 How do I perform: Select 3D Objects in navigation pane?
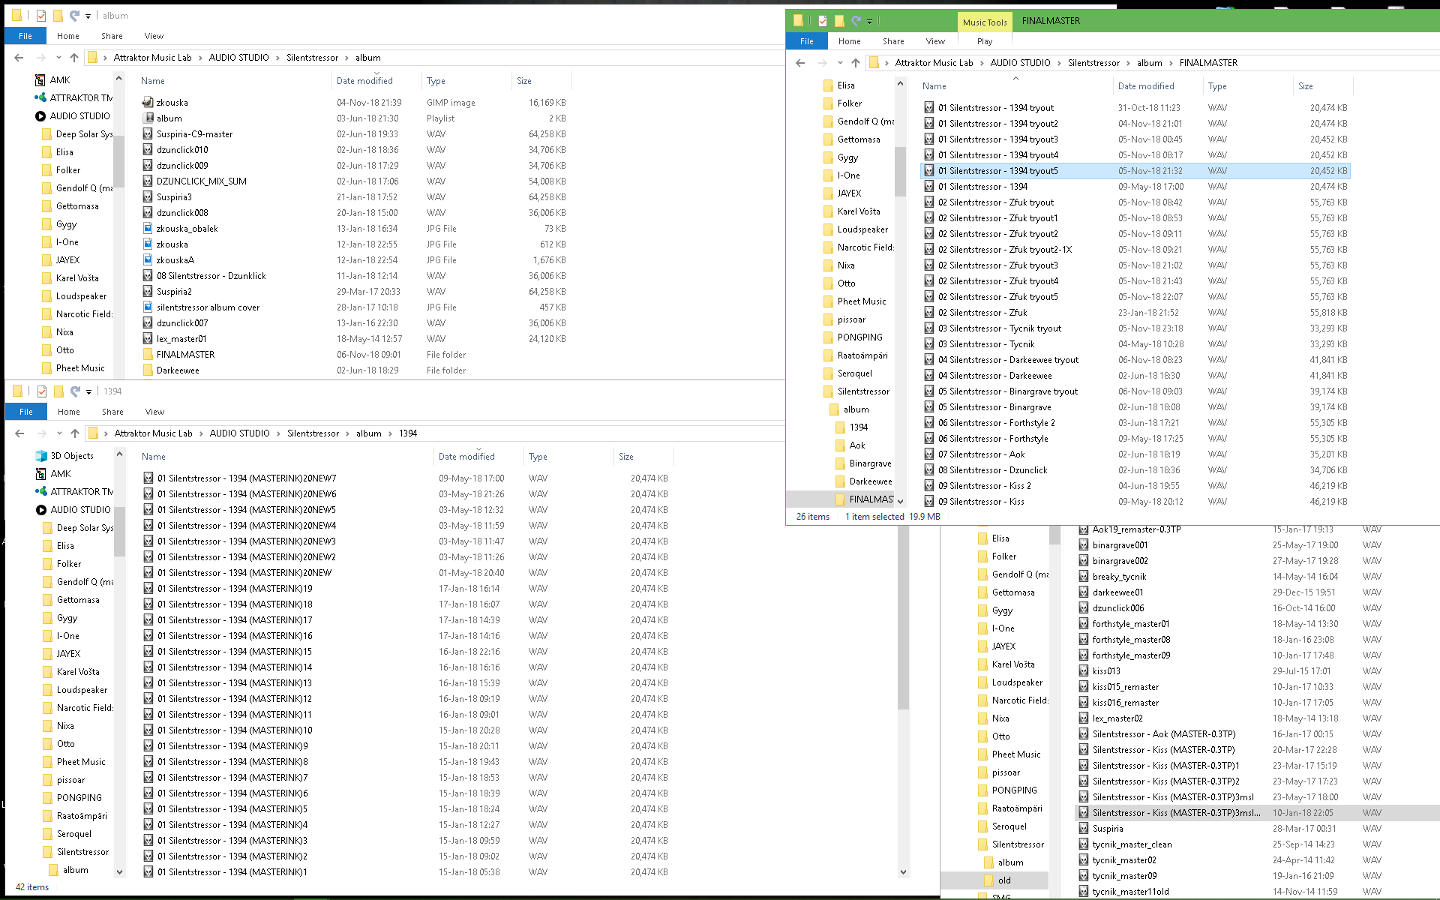tap(71, 456)
